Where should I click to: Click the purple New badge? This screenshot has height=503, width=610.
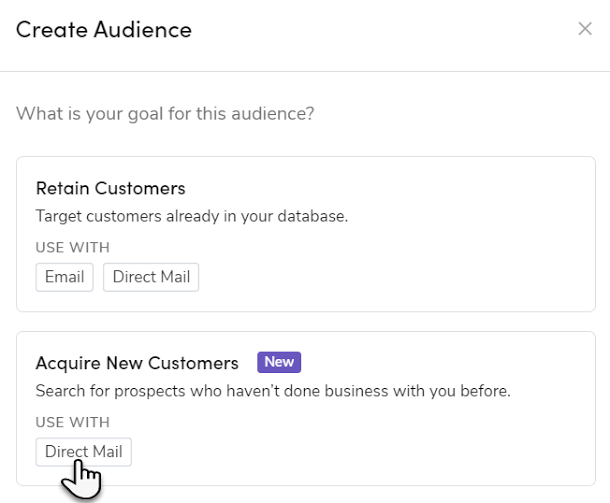click(279, 362)
